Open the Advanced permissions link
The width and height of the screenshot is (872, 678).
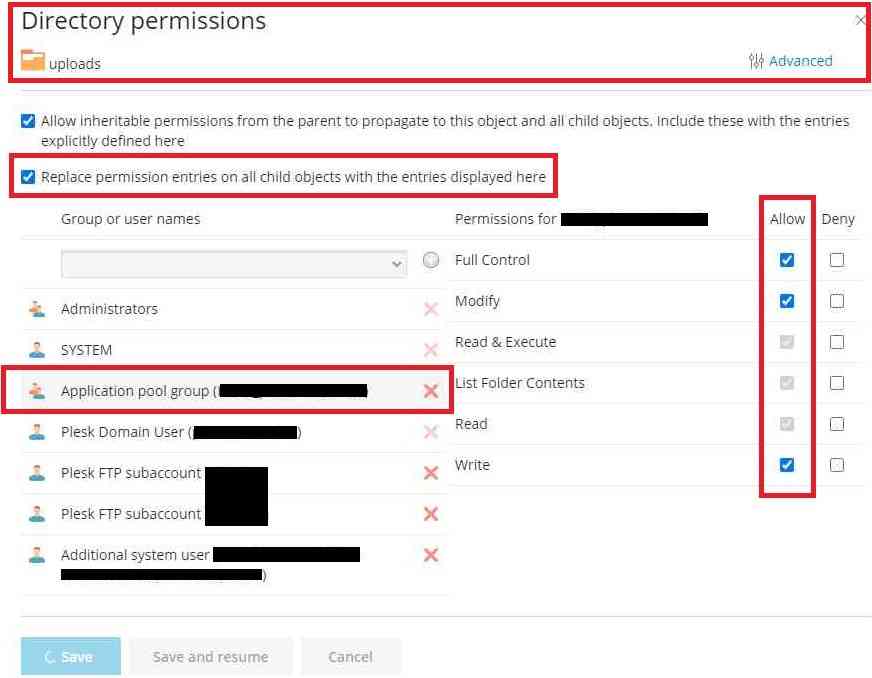coord(800,61)
